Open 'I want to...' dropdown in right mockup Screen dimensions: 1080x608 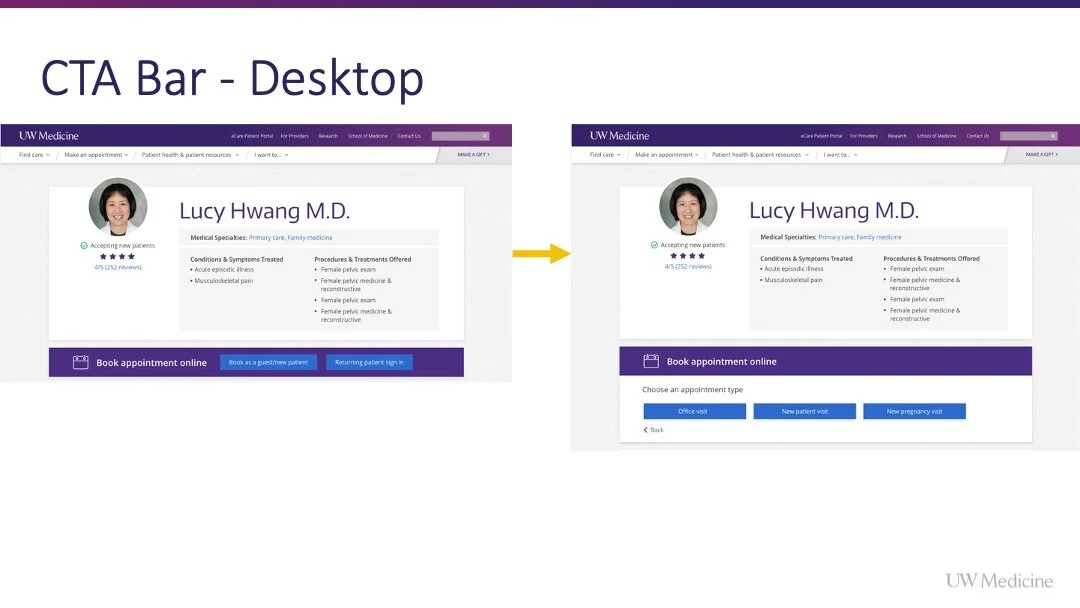840,155
